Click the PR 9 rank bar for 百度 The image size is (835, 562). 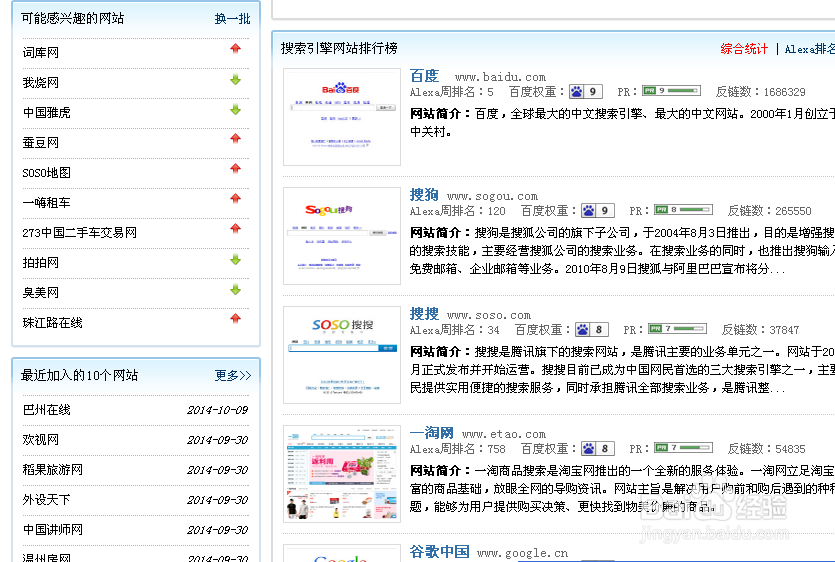671,91
